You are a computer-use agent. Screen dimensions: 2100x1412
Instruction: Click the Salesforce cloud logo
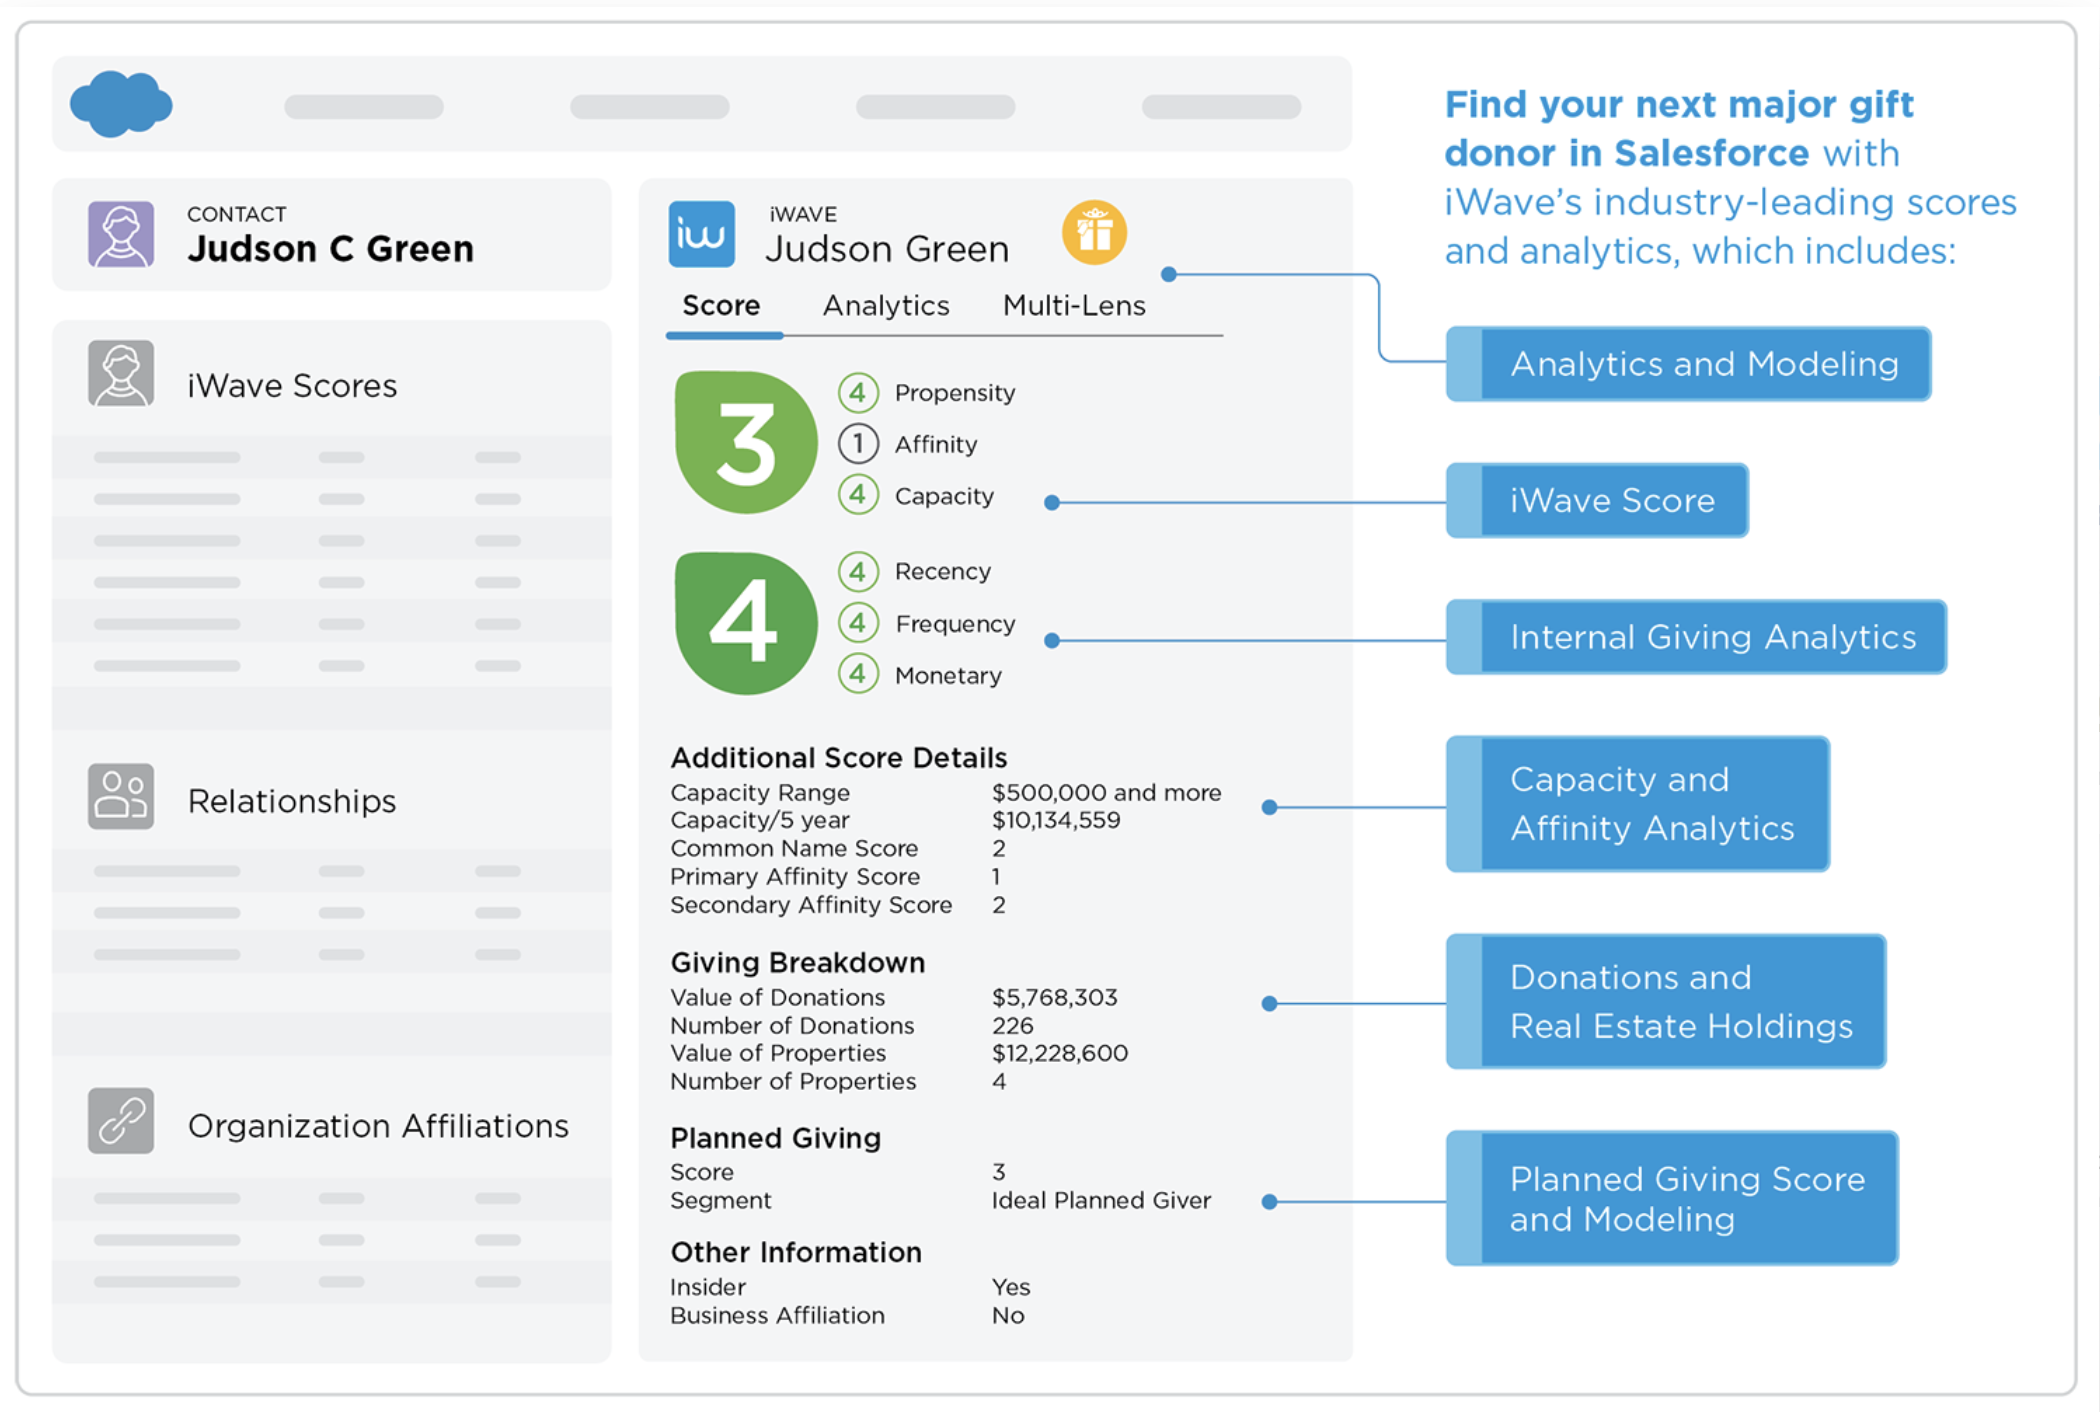click(121, 103)
